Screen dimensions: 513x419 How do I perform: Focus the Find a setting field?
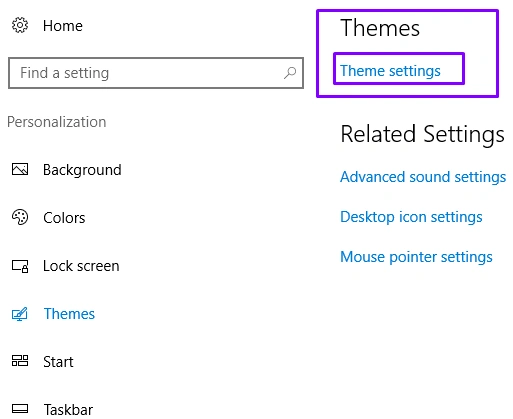[x=156, y=73]
